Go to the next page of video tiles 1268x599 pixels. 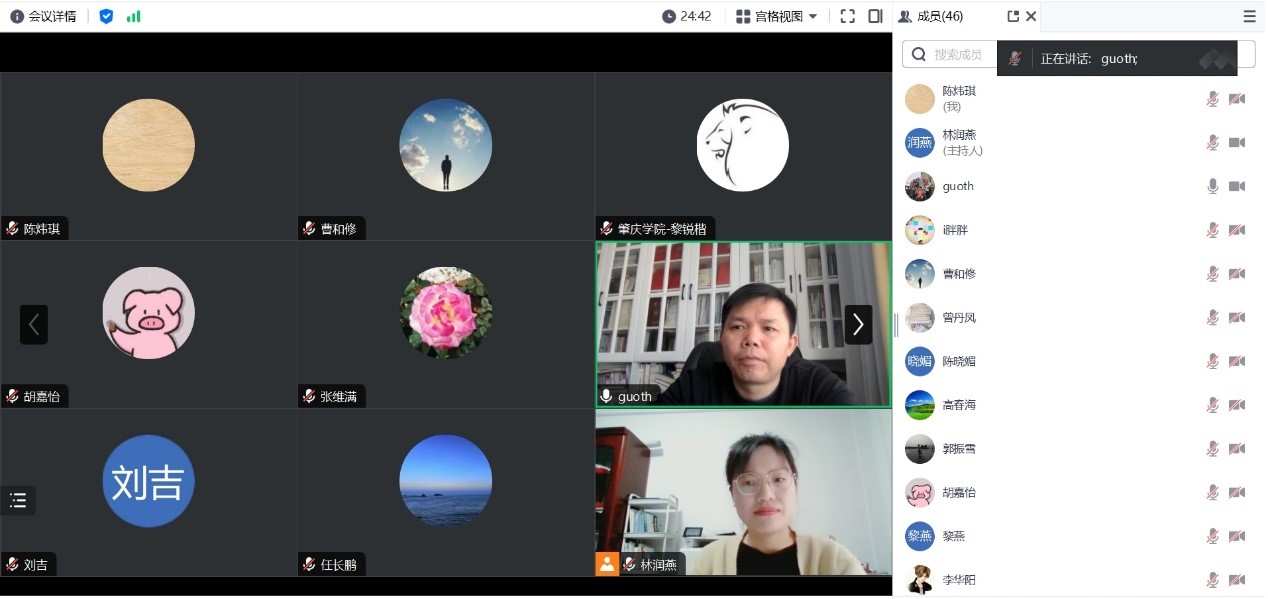(857, 324)
